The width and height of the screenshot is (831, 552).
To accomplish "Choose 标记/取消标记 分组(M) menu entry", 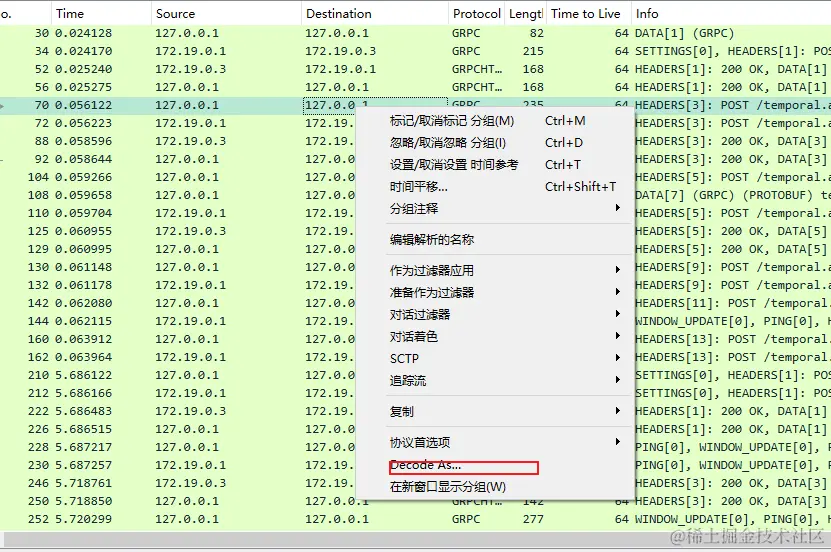I will coord(495,121).
